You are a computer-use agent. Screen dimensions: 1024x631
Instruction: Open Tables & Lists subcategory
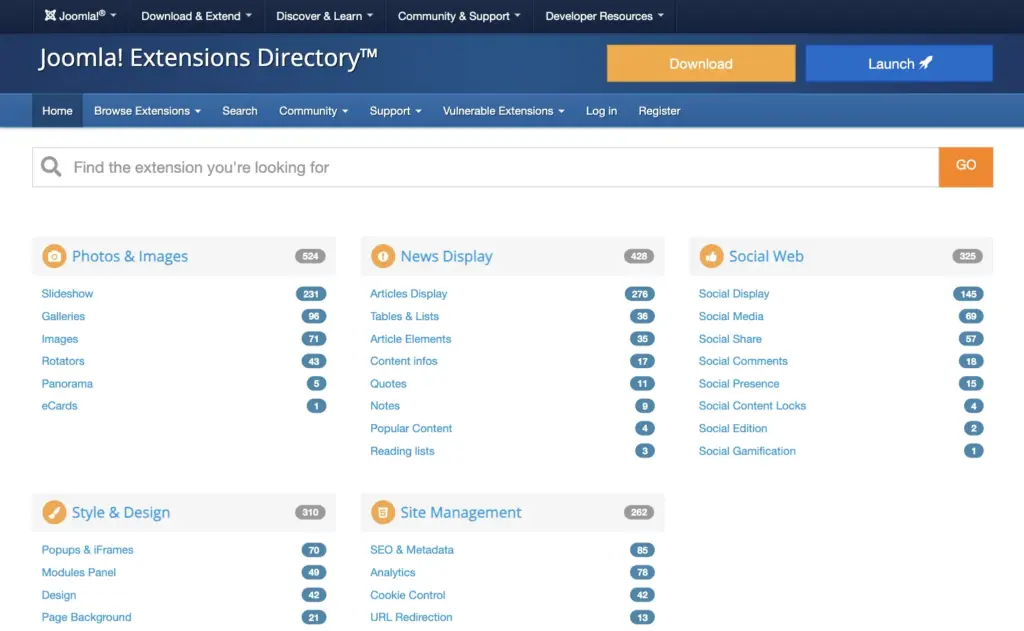404,316
